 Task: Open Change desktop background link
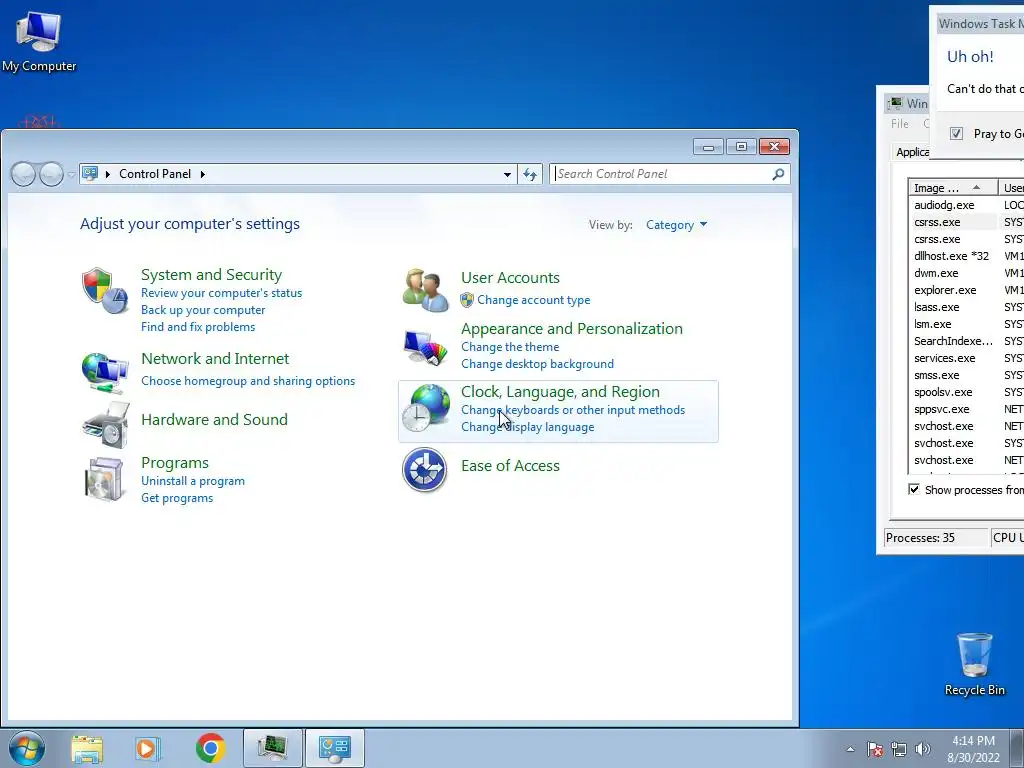pyautogui.click(x=537, y=364)
